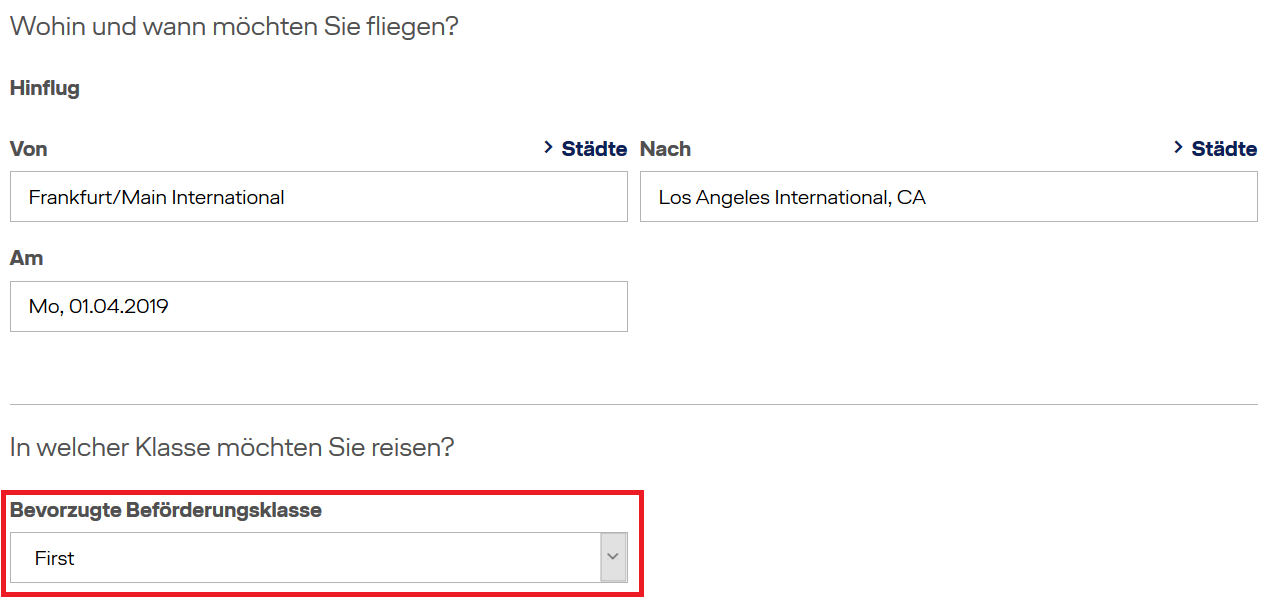Screen dimensions: 1288x607
Task: Click the 'Bevorzugte Beförderungsklasse' label
Action: click(166, 510)
